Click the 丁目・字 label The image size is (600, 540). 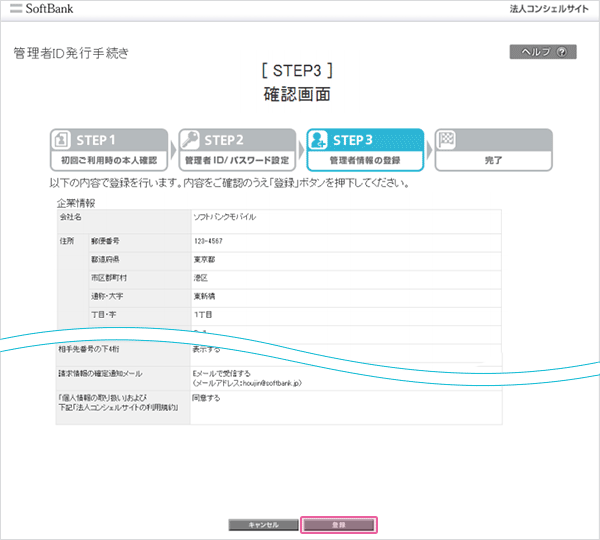(103, 315)
